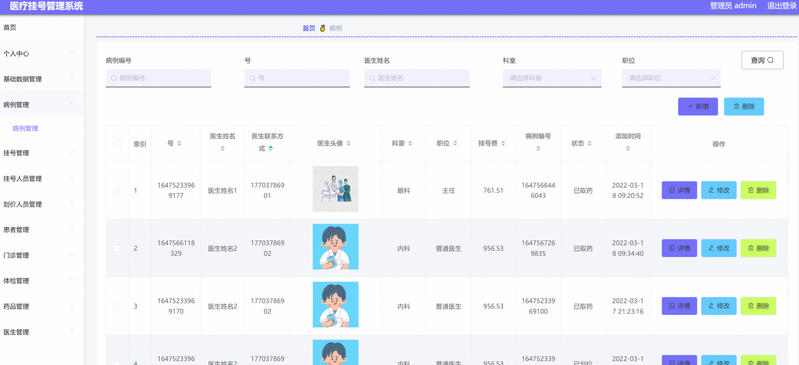This screenshot has height=365, width=799.
Task: Open the 管理员 admin account label
Action: point(733,6)
